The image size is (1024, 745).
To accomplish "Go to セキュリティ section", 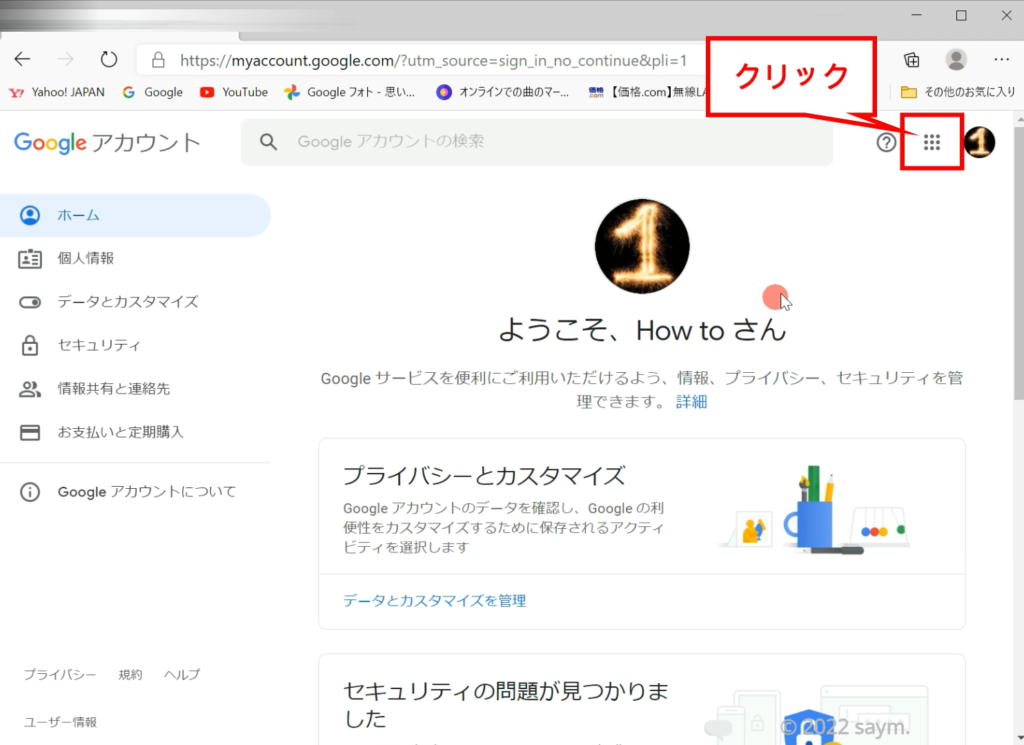I will click(98, 345).
